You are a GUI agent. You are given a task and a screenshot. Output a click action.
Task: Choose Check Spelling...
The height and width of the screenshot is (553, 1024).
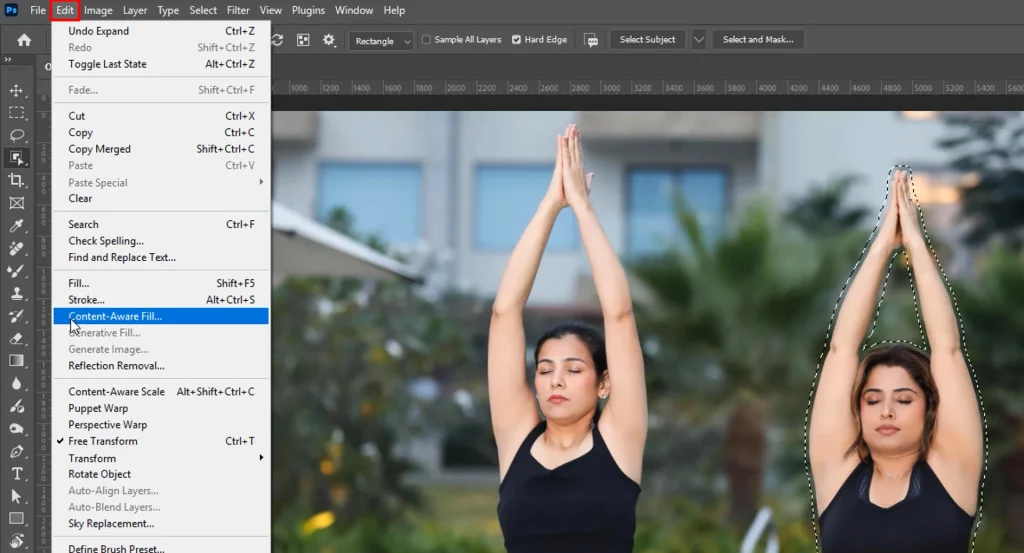pos(161,241)
